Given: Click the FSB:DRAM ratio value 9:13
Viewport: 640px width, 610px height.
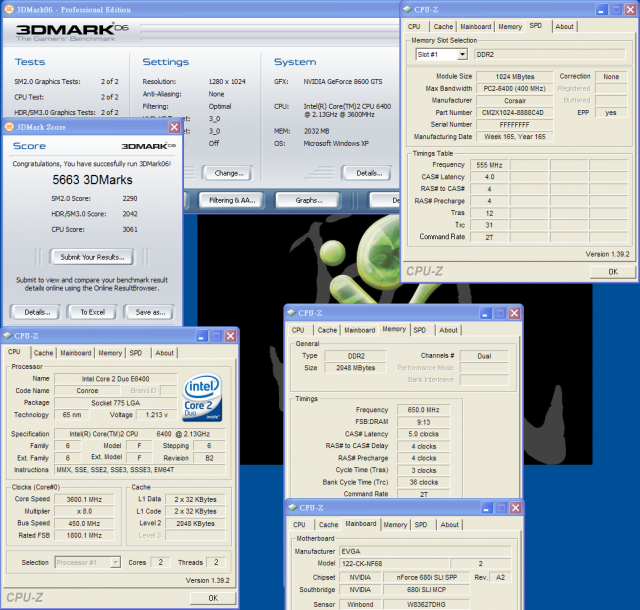Looking at the screenshot, I should [423, 422].
